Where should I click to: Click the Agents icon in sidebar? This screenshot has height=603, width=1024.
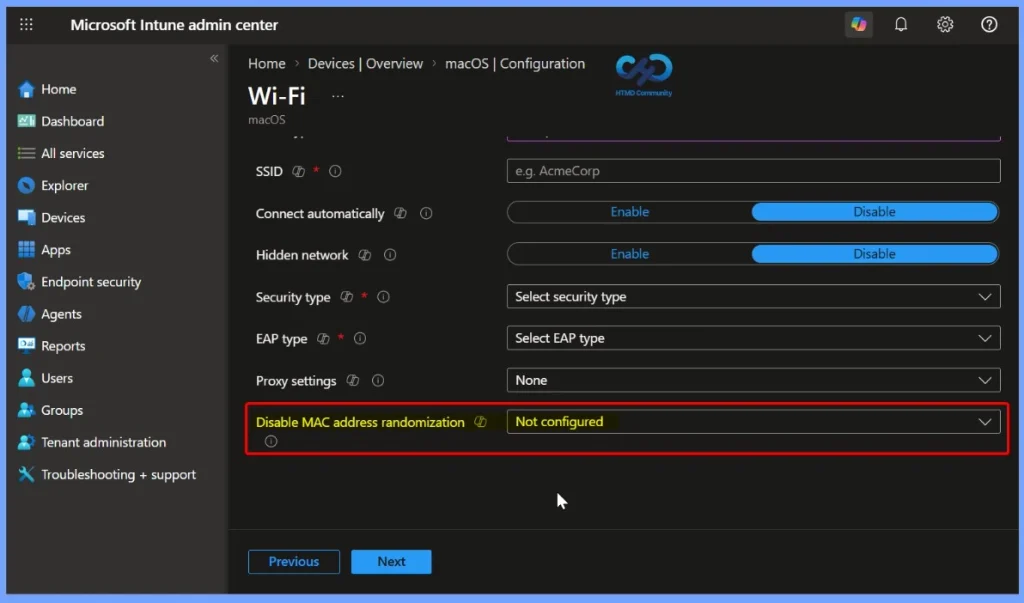click(26, 314)
